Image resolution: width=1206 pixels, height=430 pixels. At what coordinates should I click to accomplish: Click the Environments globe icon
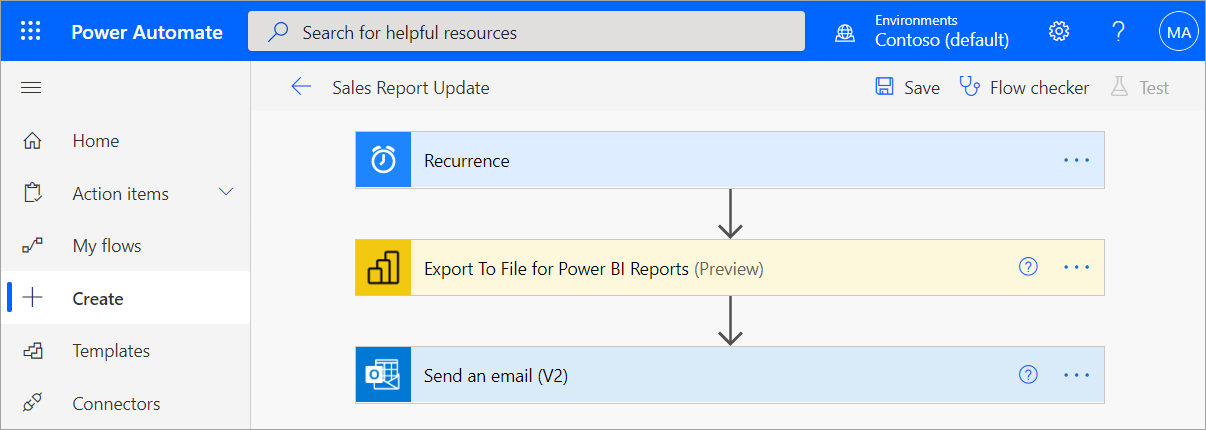(x=846, y=32)
